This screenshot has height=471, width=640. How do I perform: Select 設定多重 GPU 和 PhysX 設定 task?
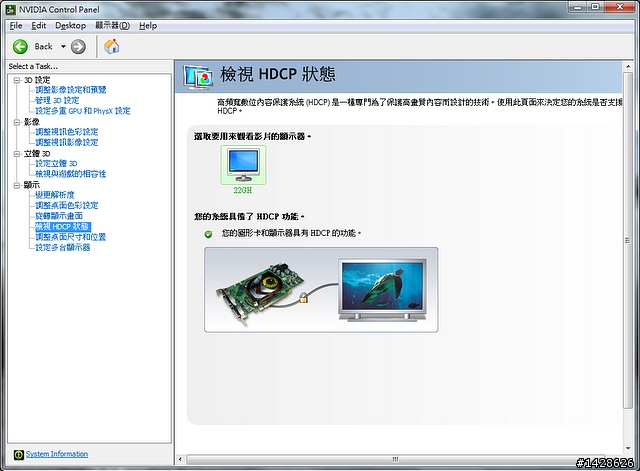(83, 111)
